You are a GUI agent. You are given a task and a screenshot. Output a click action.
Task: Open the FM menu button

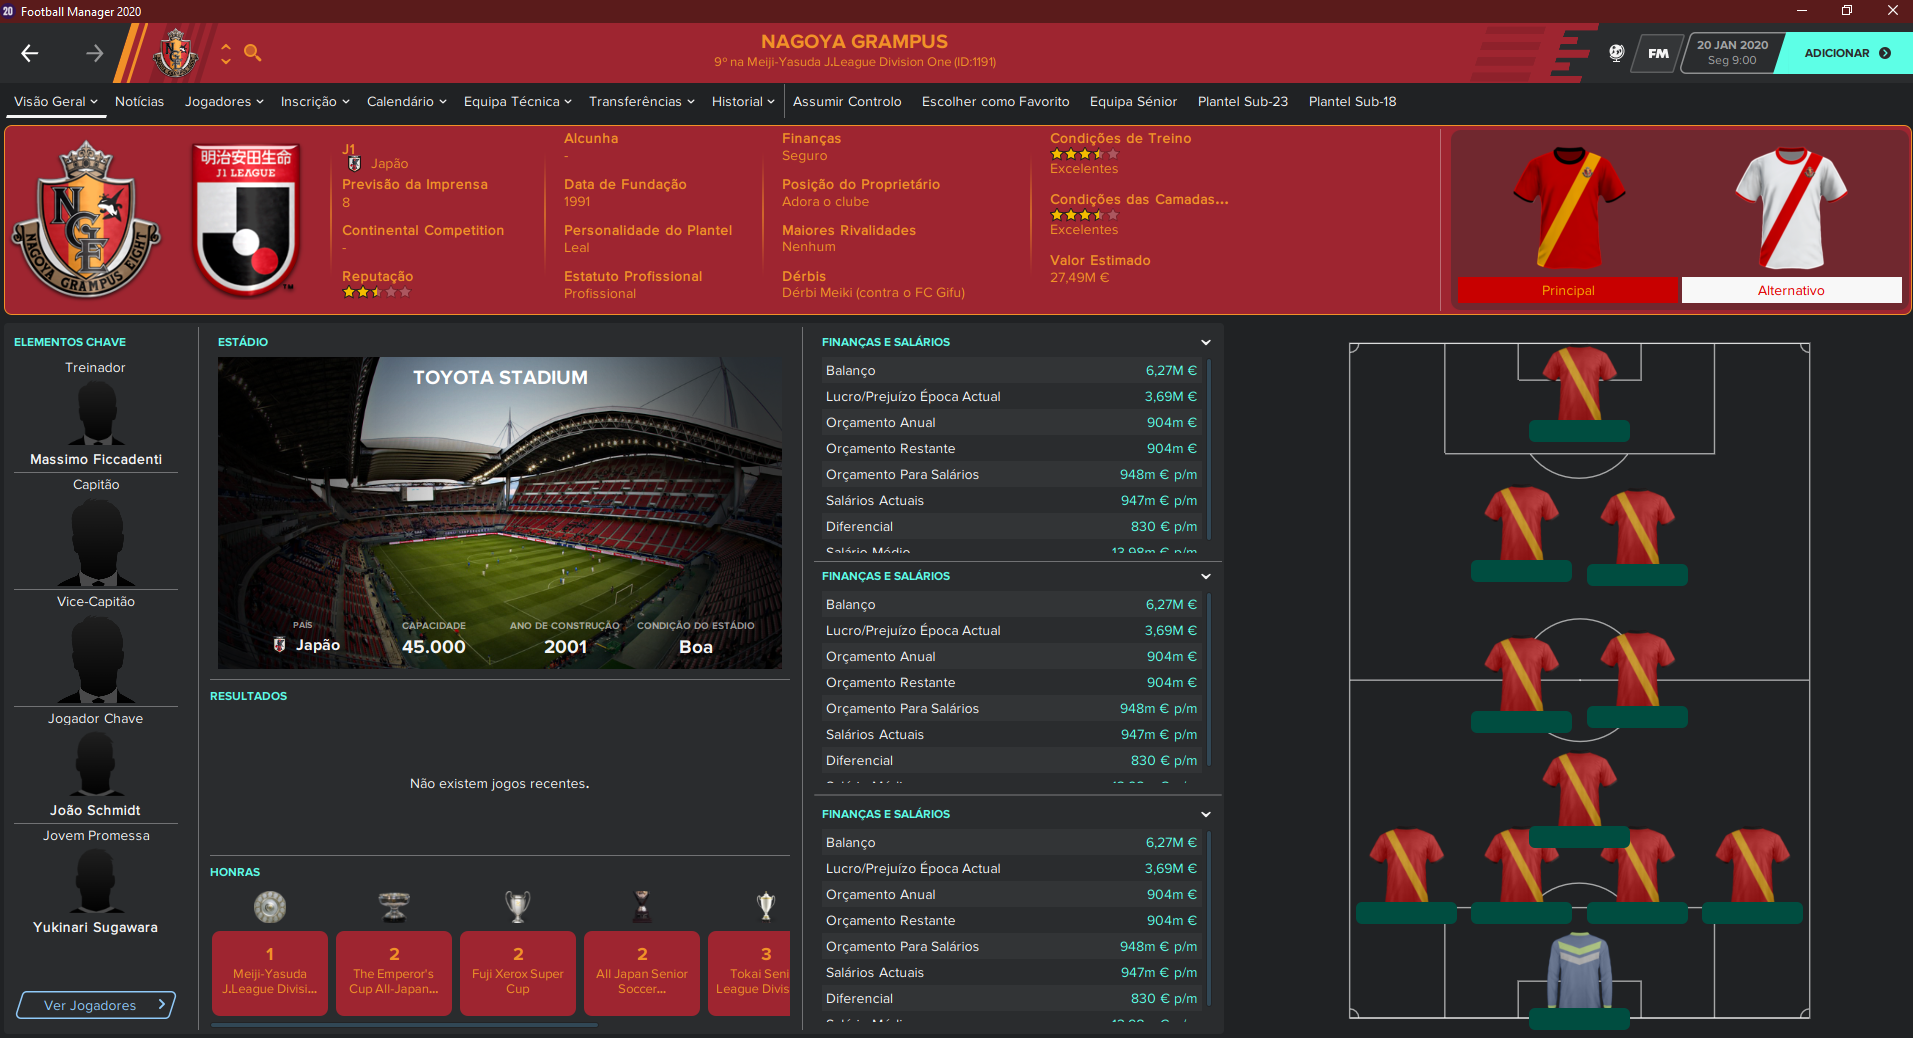[x=1658, y=53]
